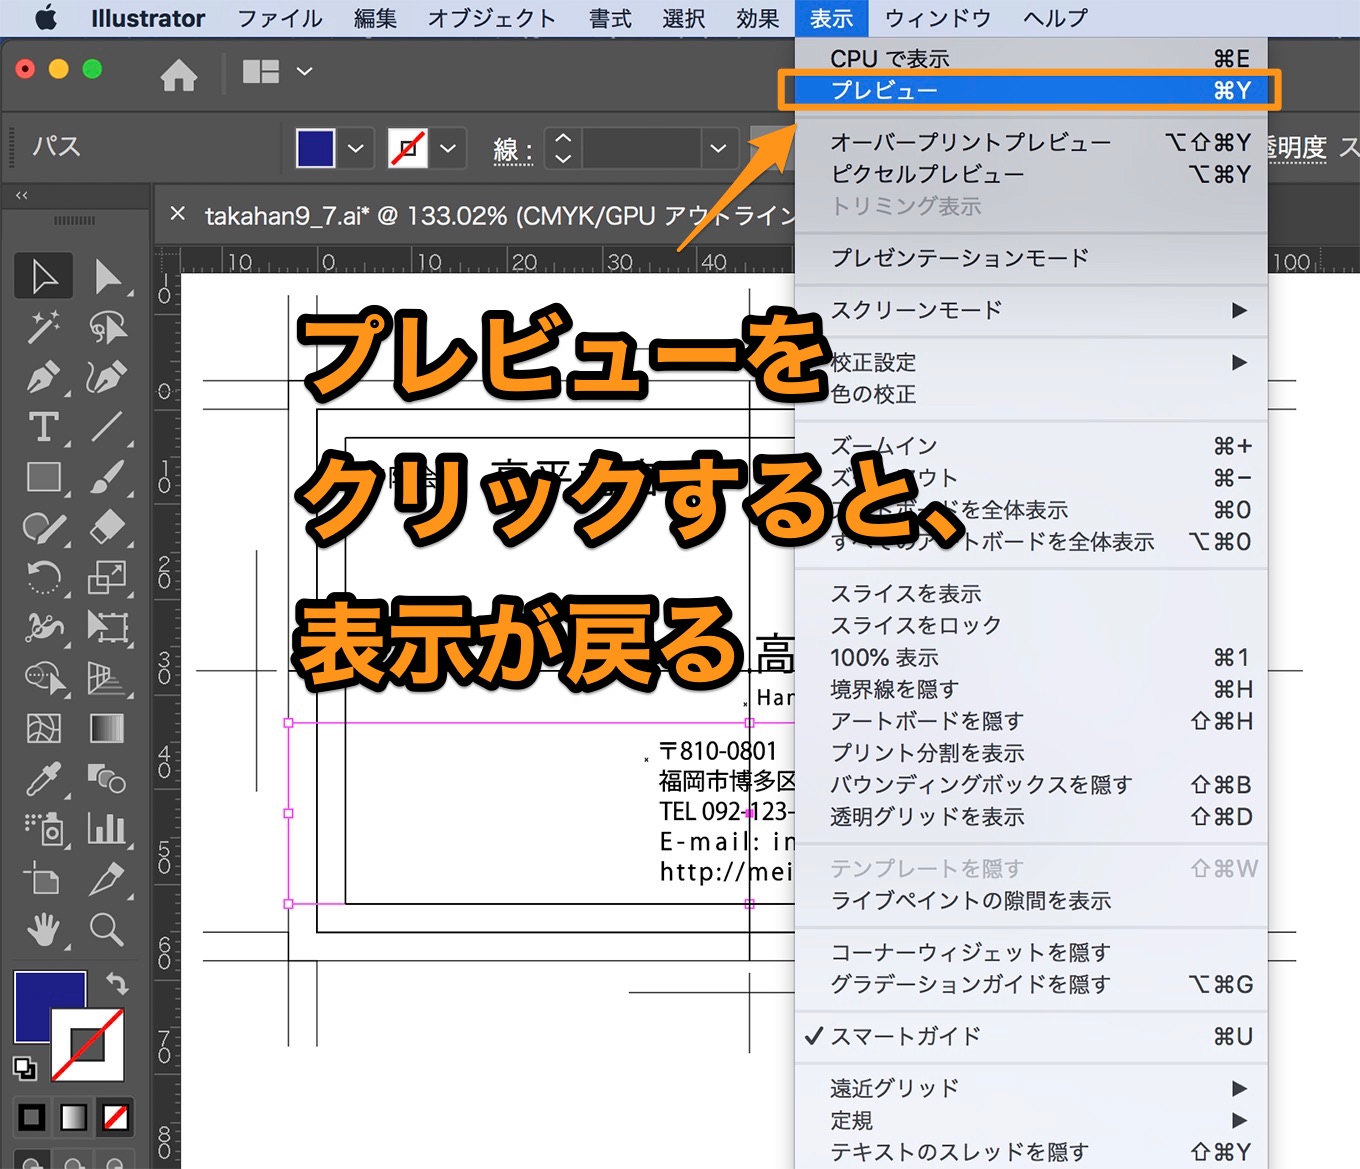
Task: Open the fill color dropdown arrow
Action: (x=356, y=149)
